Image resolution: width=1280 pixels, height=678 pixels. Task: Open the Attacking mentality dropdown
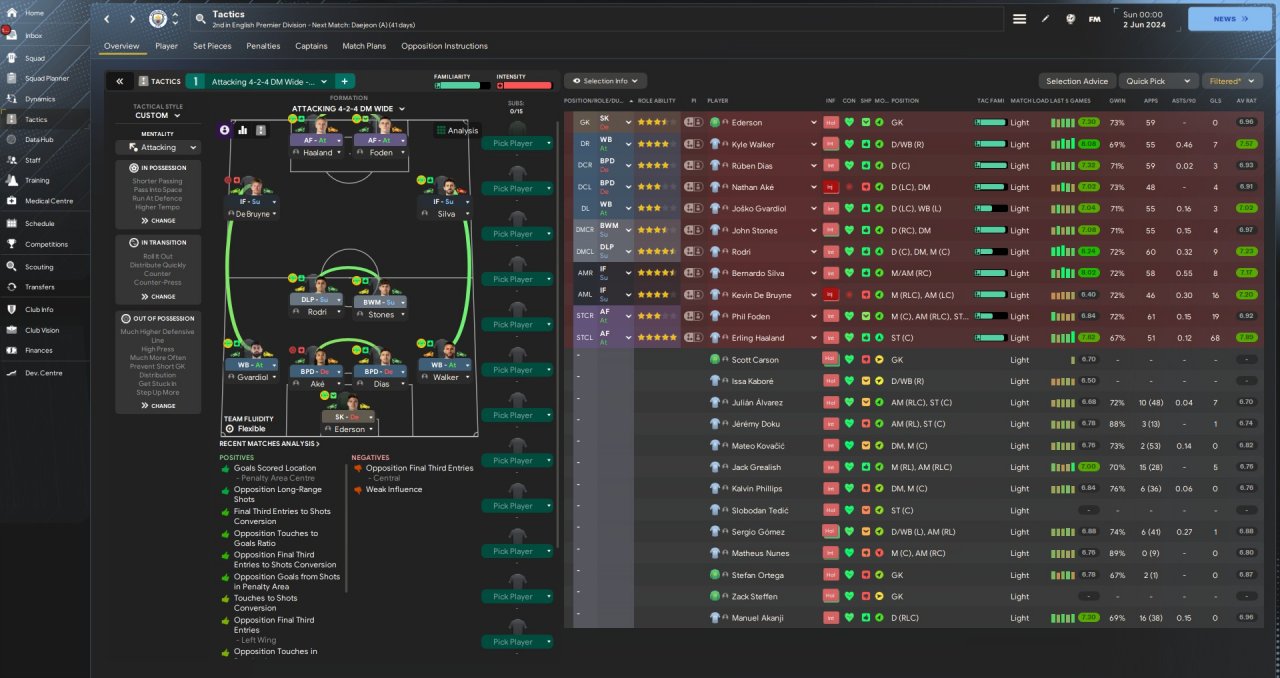click(158, 147)
